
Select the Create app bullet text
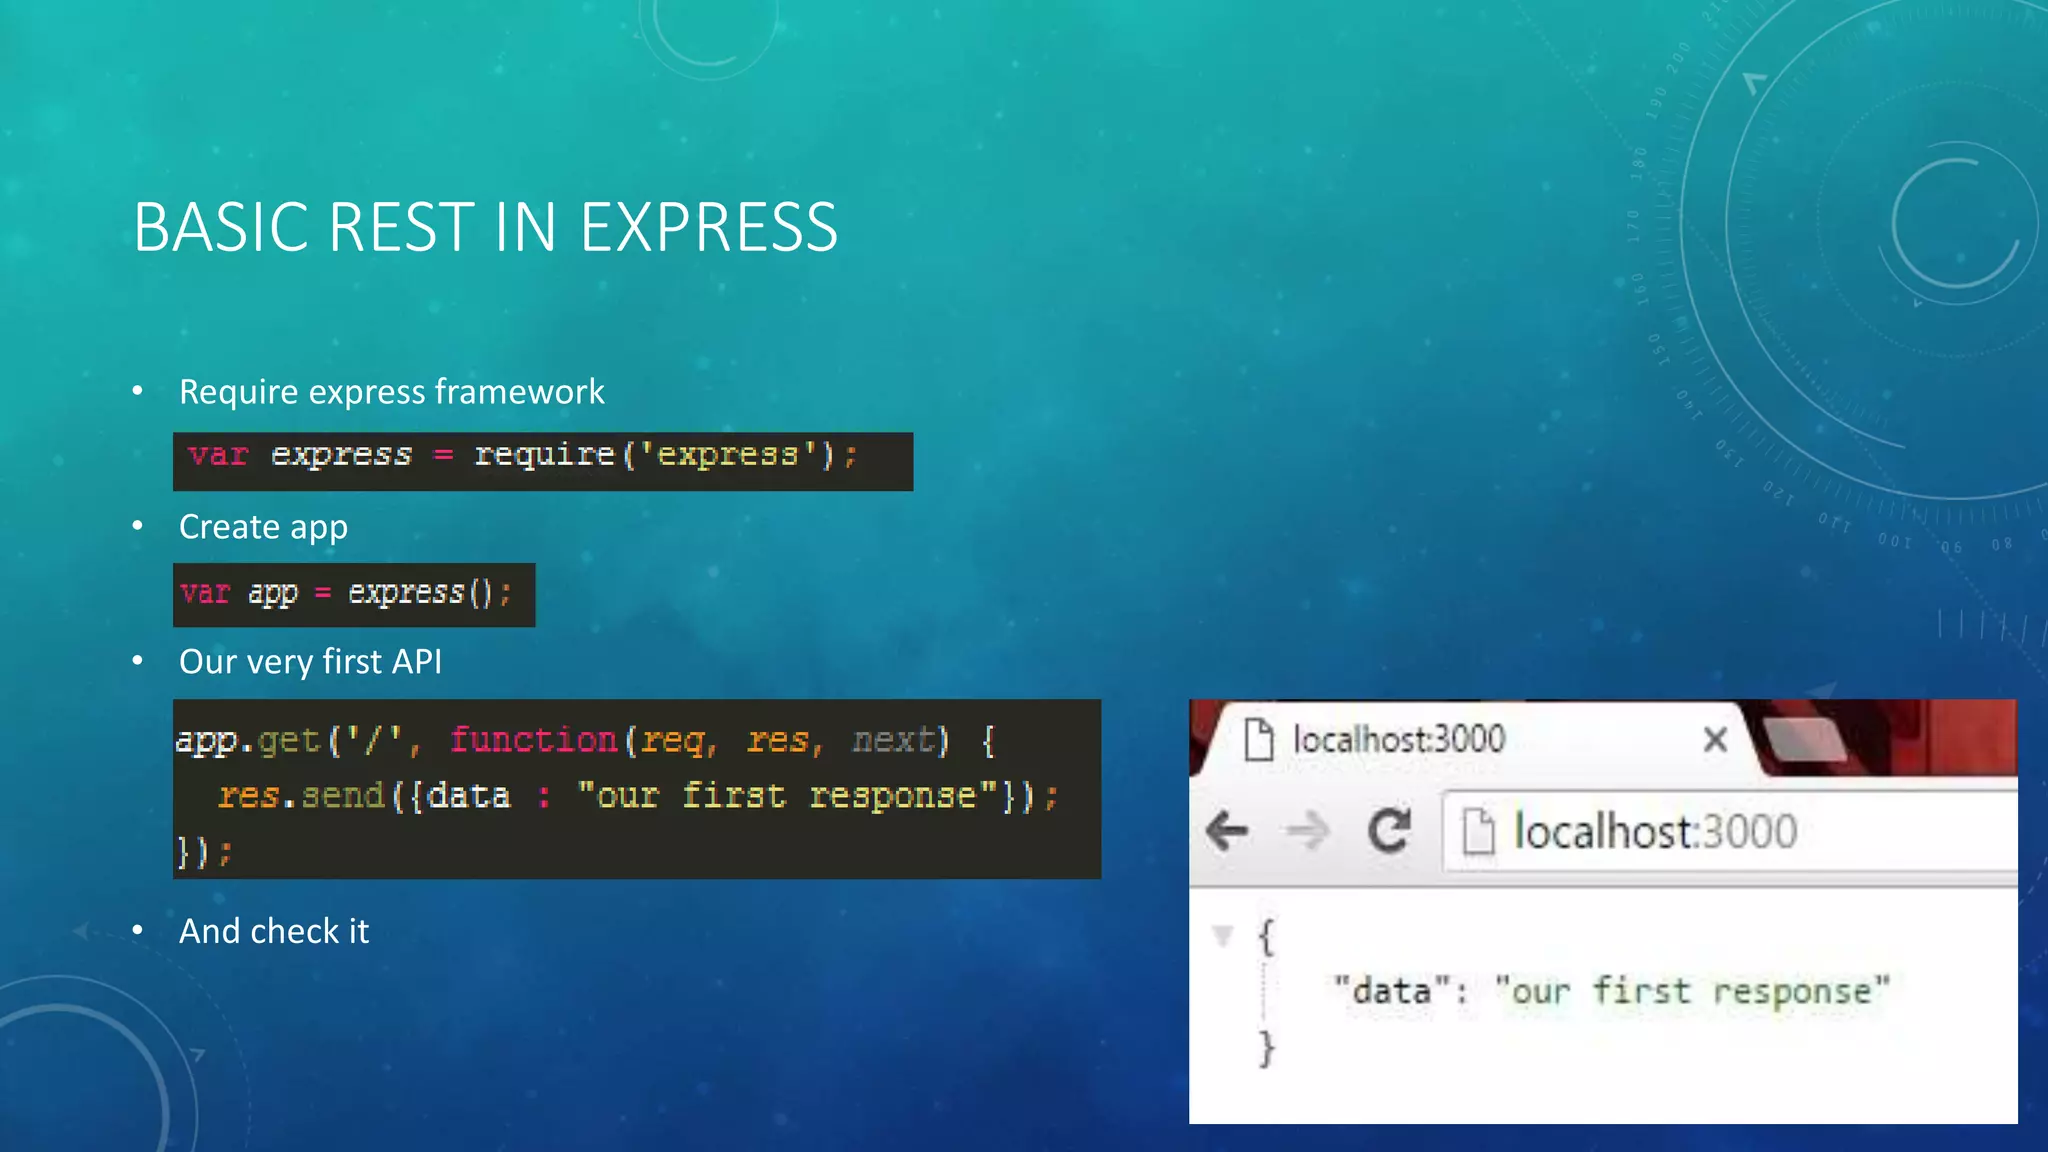263,527
